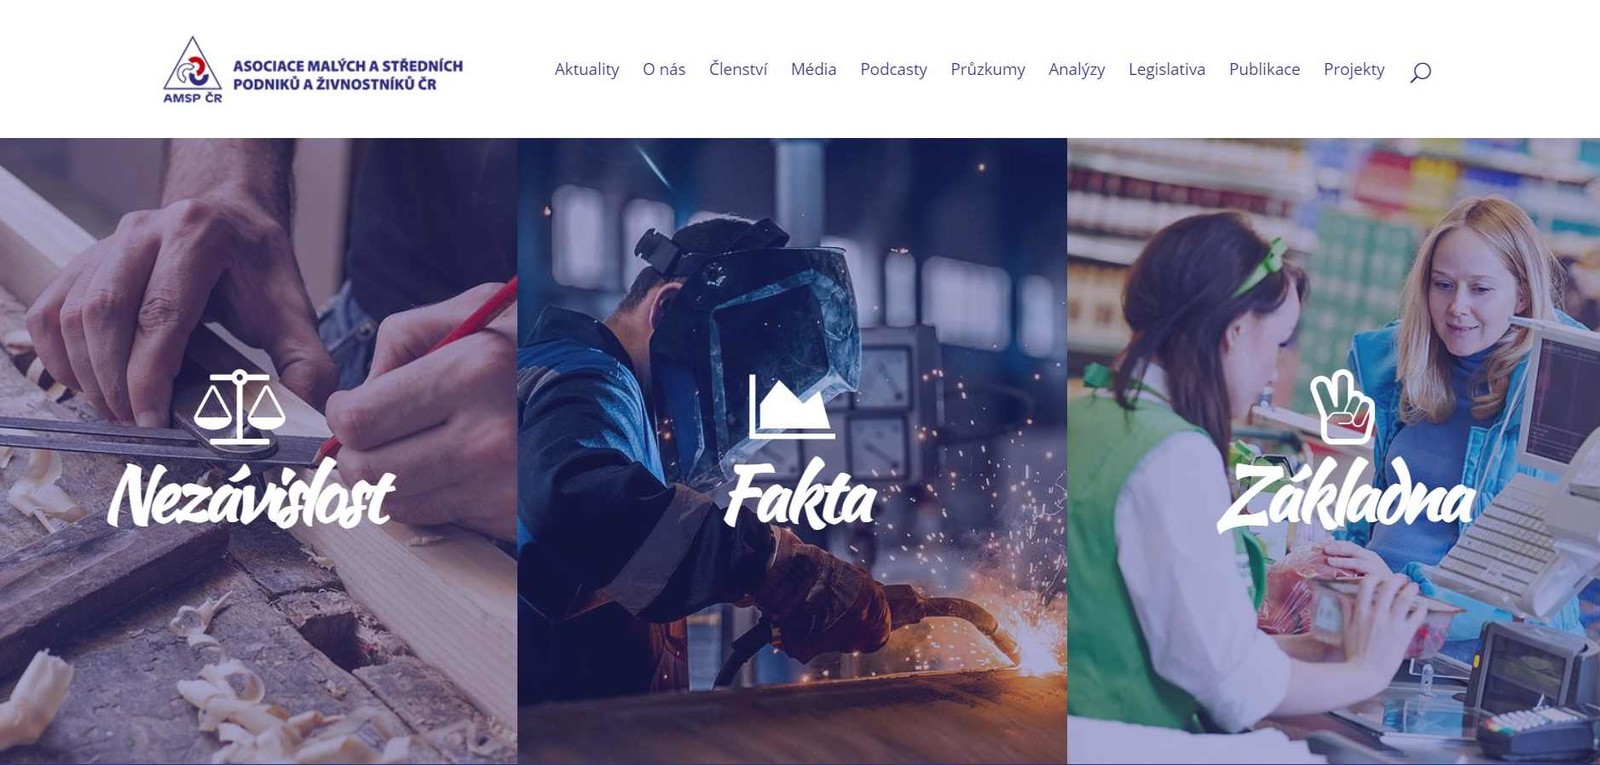Go to the Legislativa page

pos(1166,69)
